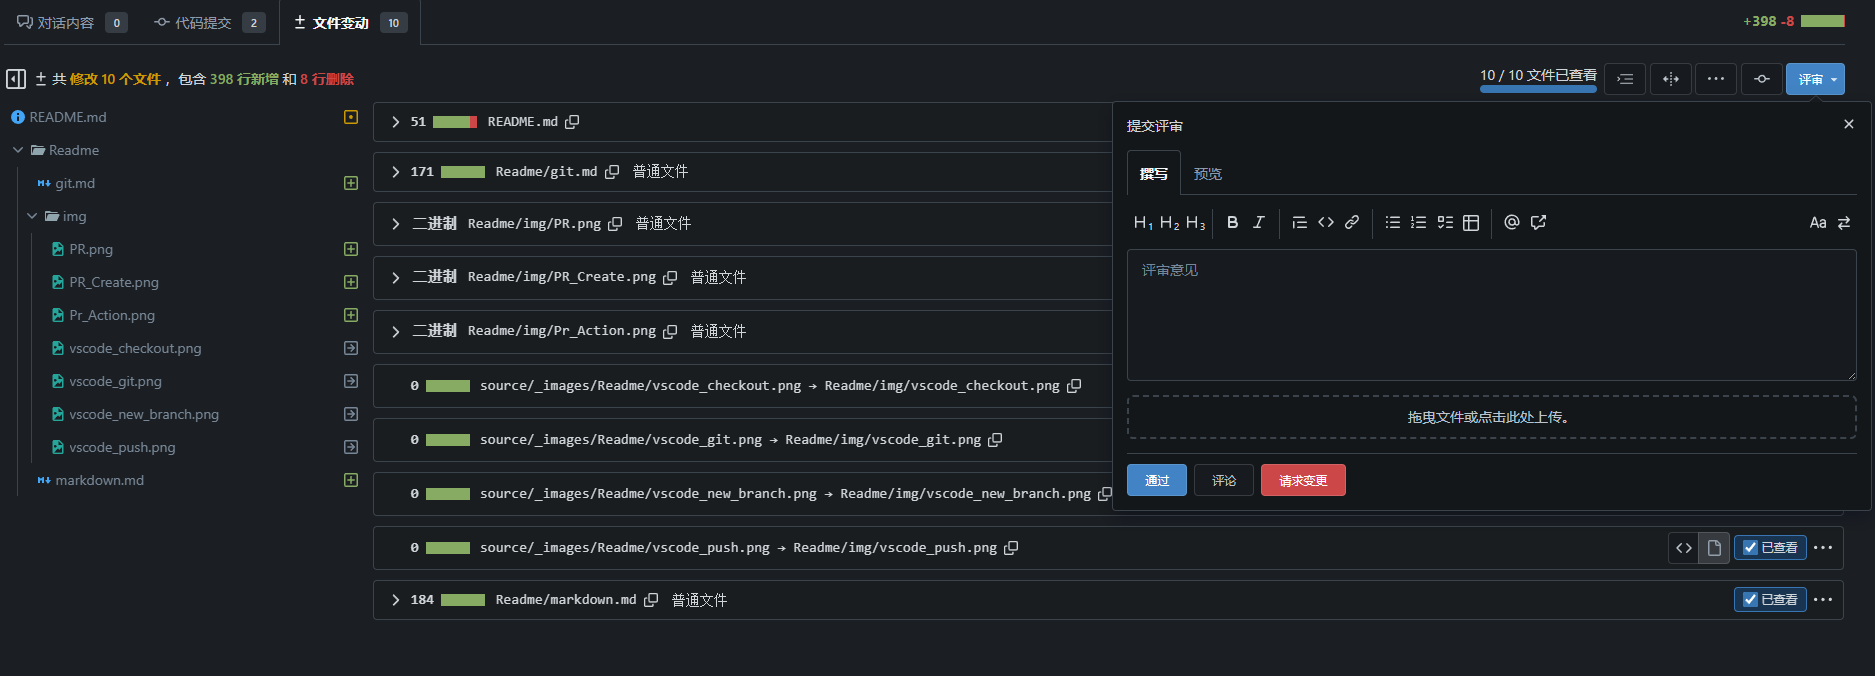1875x676 pixels.
Task: Switch to 预览 preview tab
Action: pos(1207,174)
